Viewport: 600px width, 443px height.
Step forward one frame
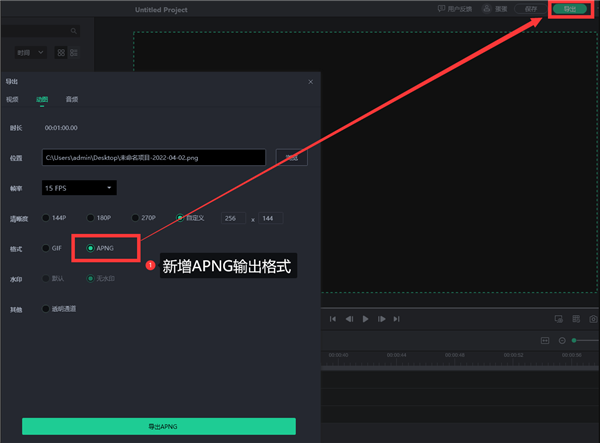(x=382, y=319)
